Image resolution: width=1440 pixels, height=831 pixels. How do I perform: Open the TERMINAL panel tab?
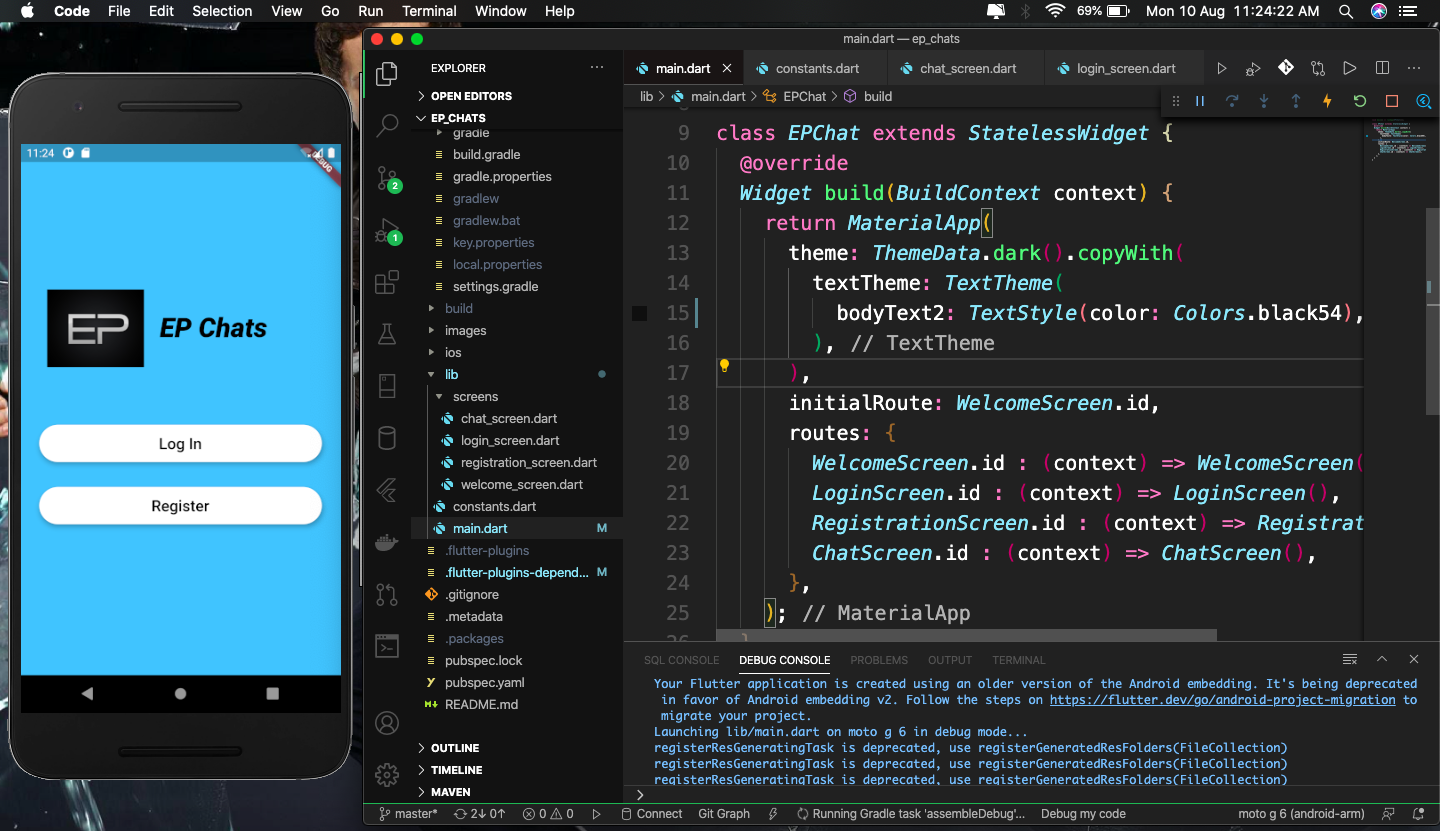[1018, 660]
